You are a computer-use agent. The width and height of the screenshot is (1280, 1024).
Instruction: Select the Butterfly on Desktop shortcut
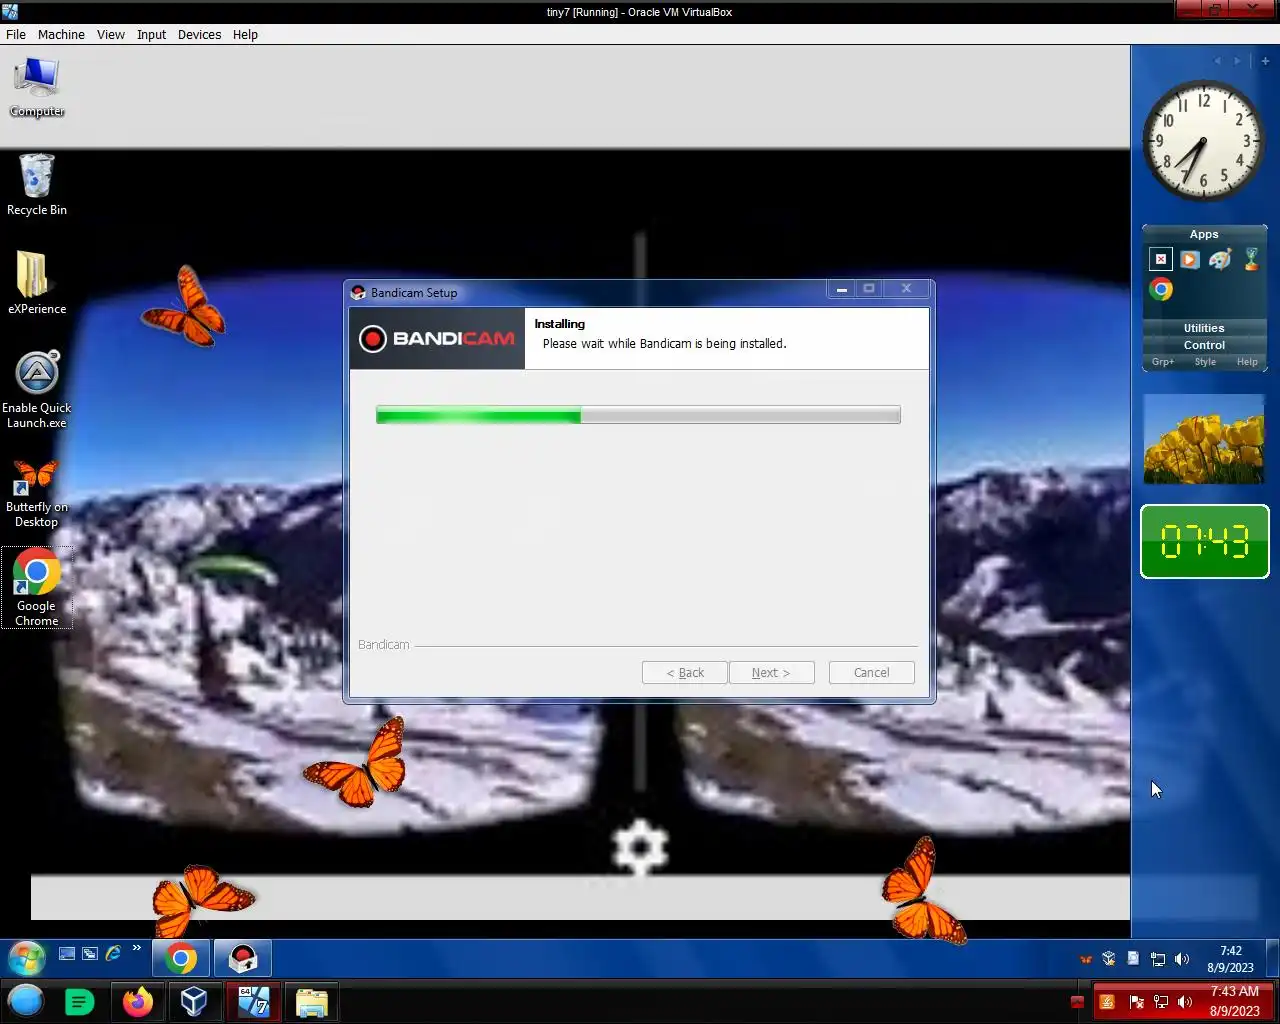tap(37, 494)
